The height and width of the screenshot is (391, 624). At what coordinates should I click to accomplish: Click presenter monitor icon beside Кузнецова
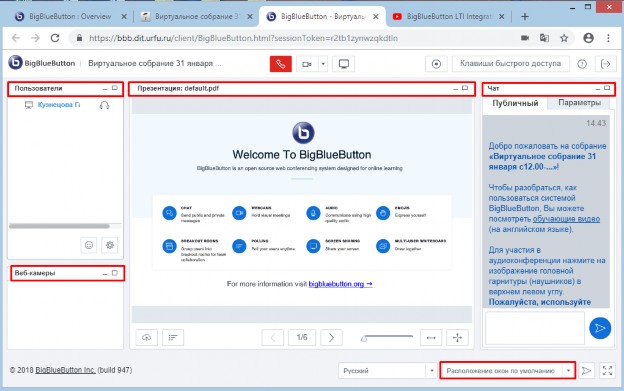pyautogui.click(x=29, y=105)
